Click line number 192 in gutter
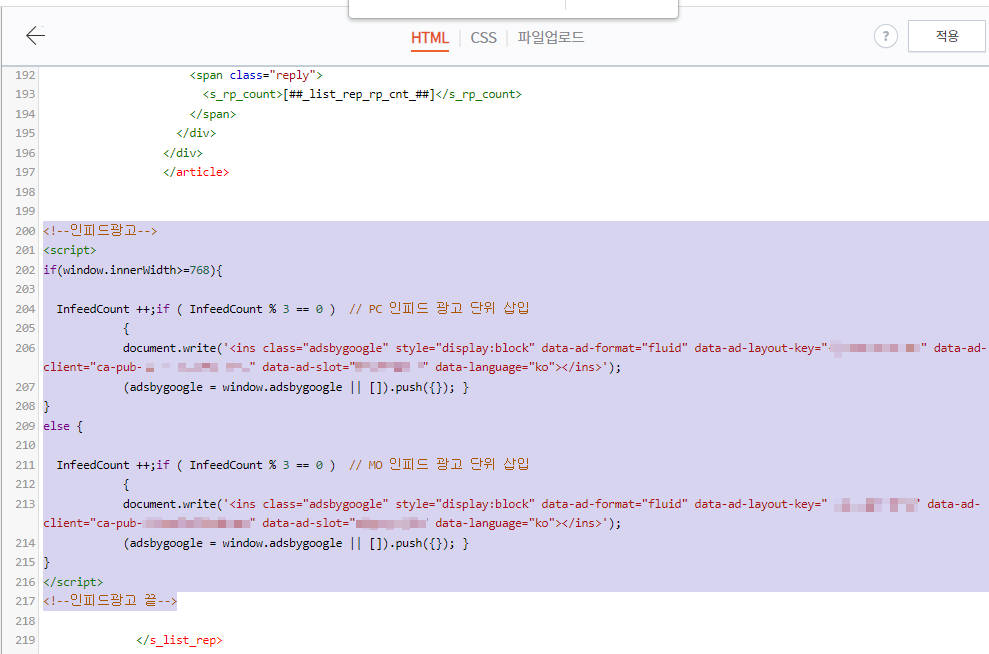 point(25,75)
